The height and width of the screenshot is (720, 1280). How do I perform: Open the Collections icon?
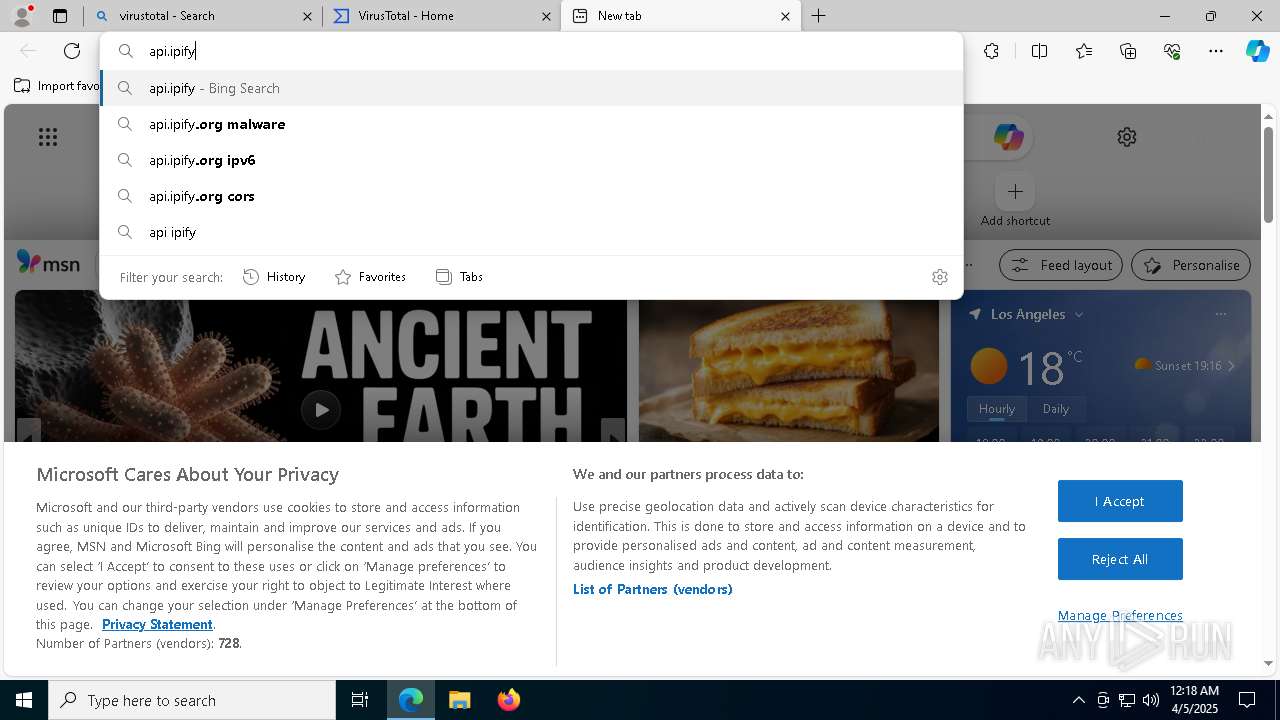1128,51
